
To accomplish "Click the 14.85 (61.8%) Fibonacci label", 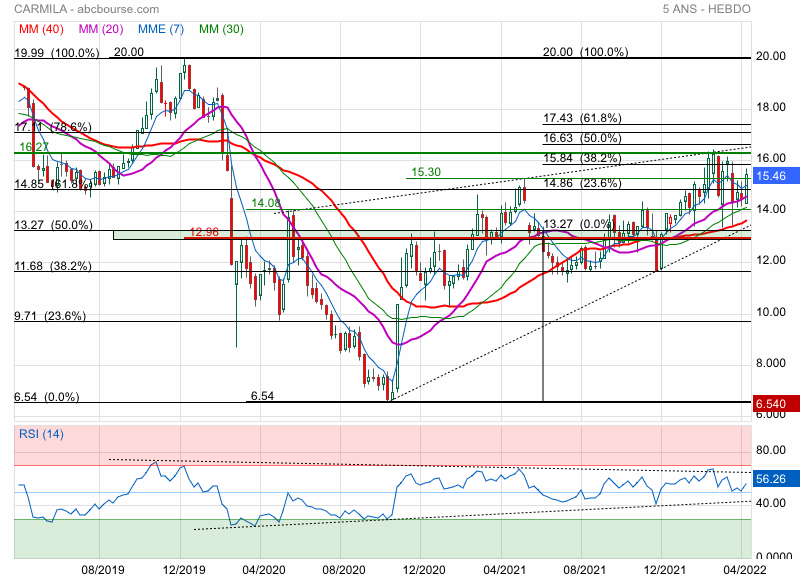I will [53, 184].
